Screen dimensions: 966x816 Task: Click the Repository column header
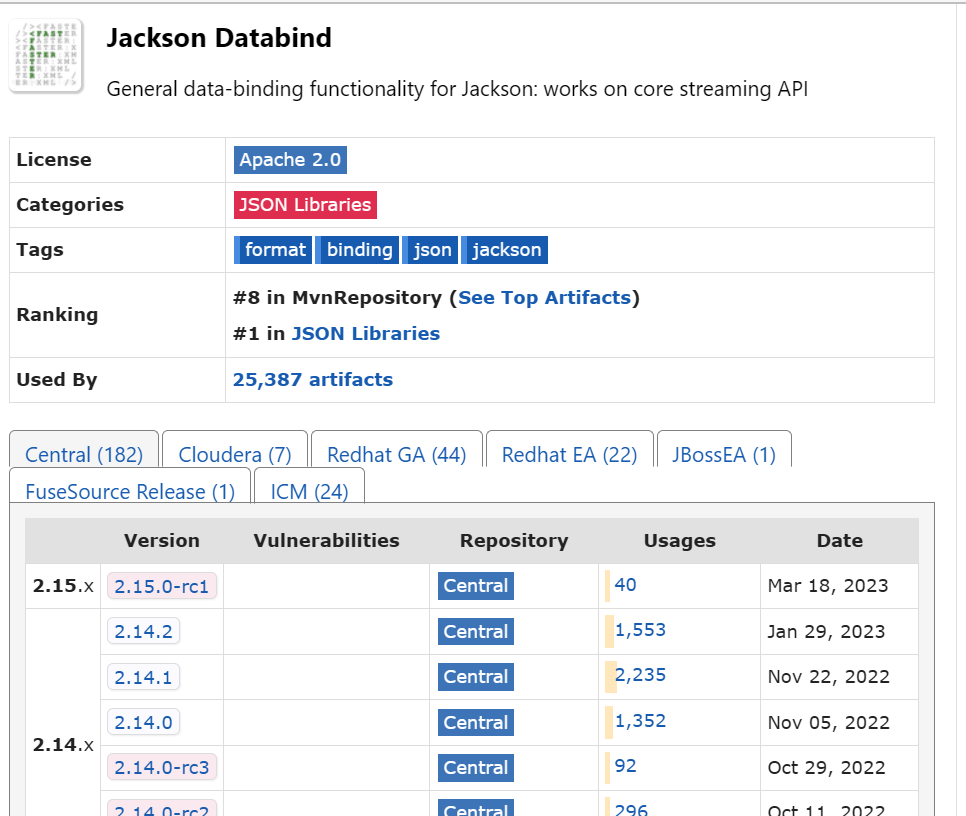[x=514, y=541]
